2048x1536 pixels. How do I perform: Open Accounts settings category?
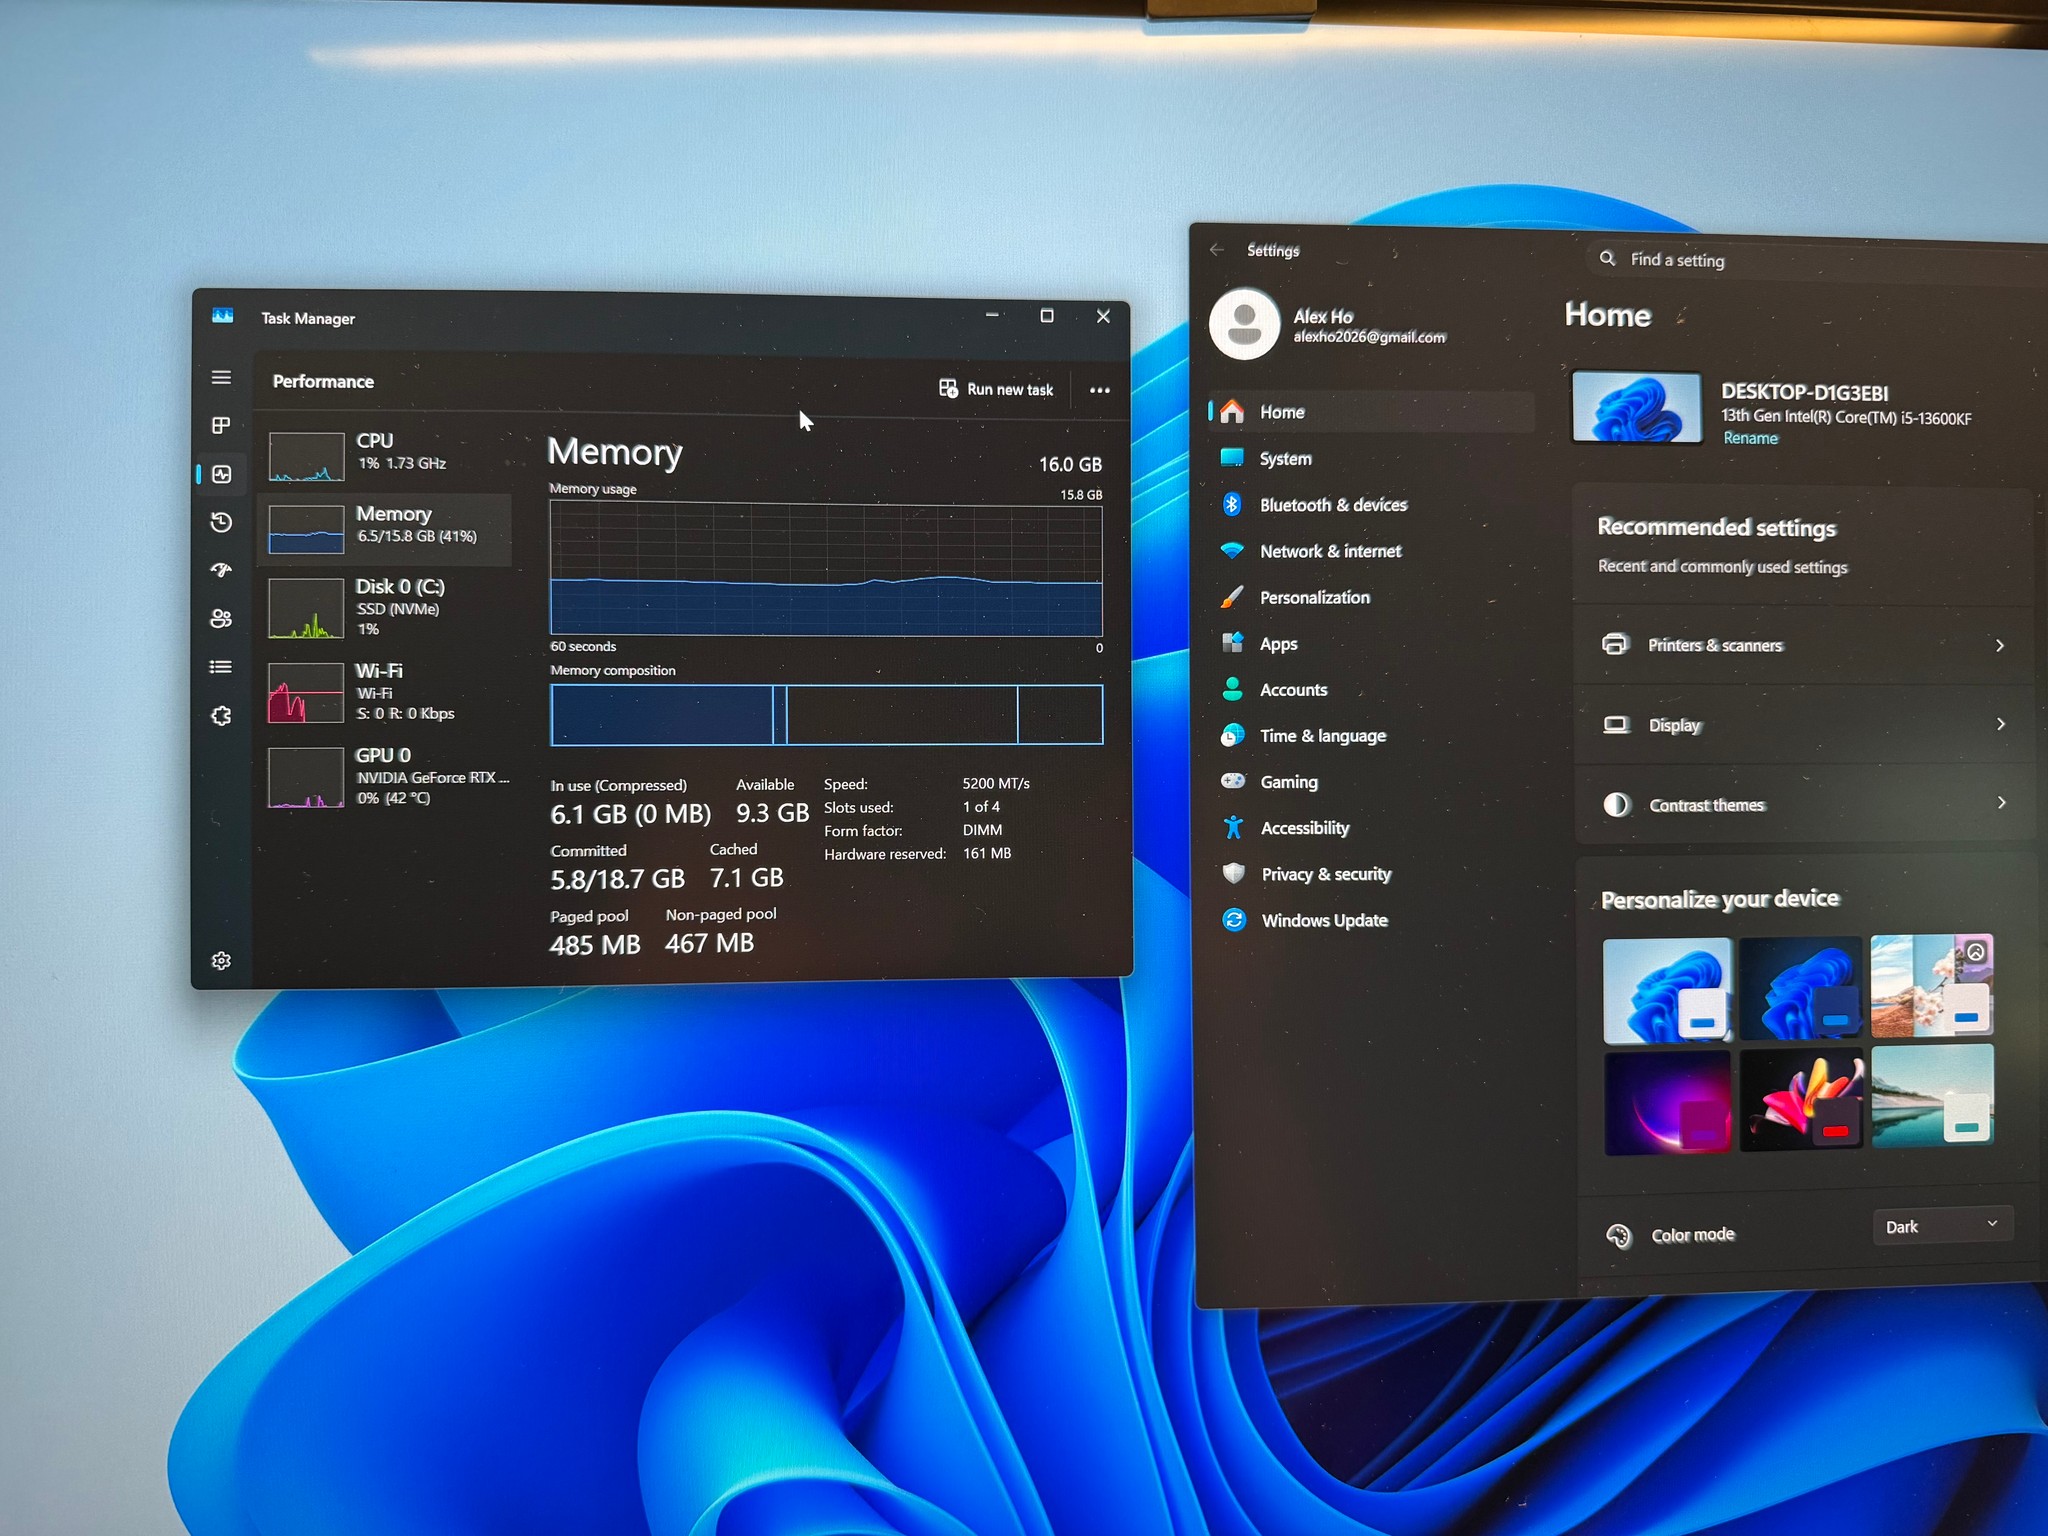[1371, 690]
